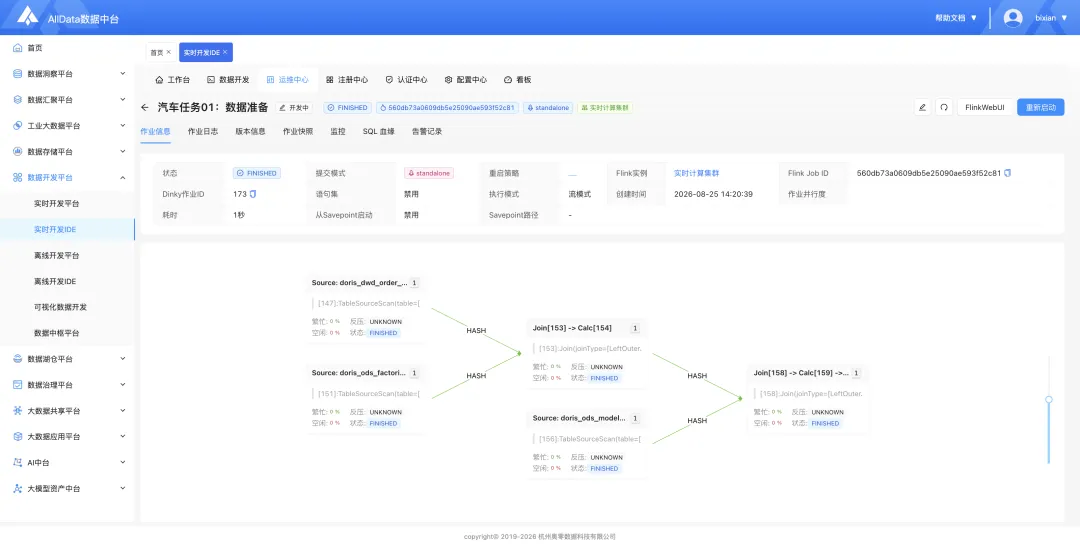This screenshot has width=1080, height=548.
Task: Expand AI中台 menu
Action: pyautogui.click(x=67, y=463)
